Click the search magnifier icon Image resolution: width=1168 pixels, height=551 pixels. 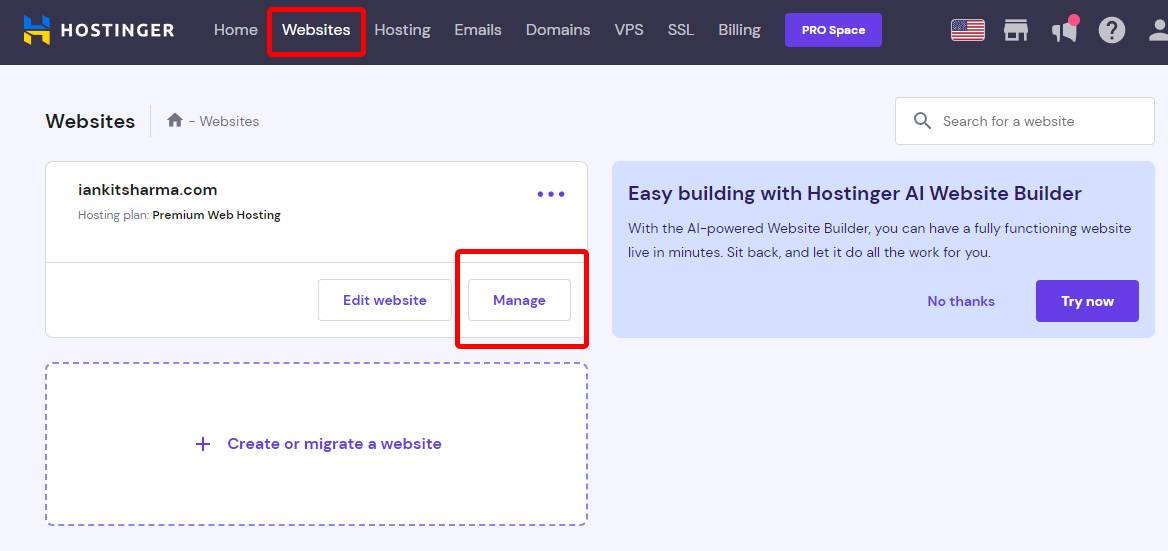point(922,121)
